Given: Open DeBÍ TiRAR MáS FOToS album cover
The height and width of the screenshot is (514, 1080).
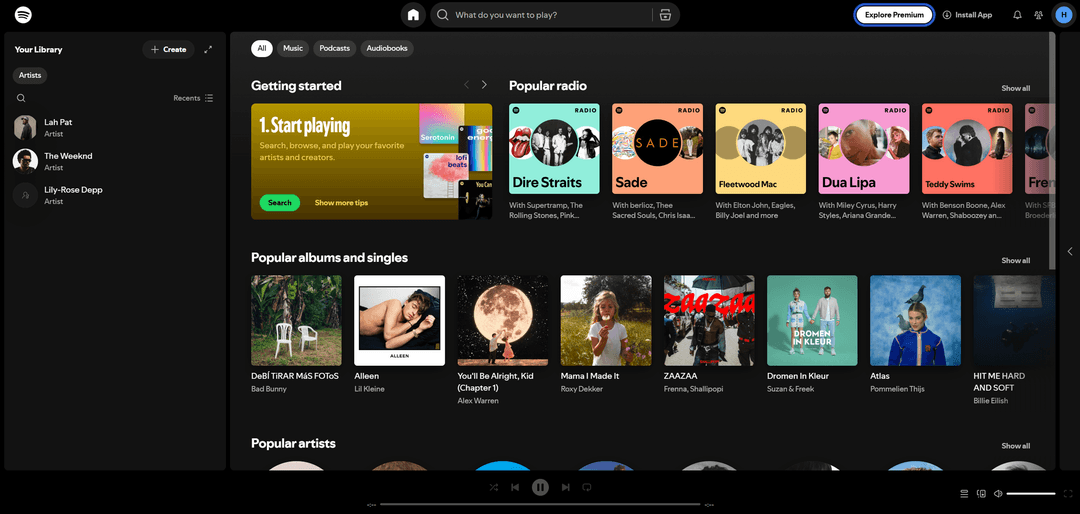Looking at the screenshot, I should click(x=296, y=320).
